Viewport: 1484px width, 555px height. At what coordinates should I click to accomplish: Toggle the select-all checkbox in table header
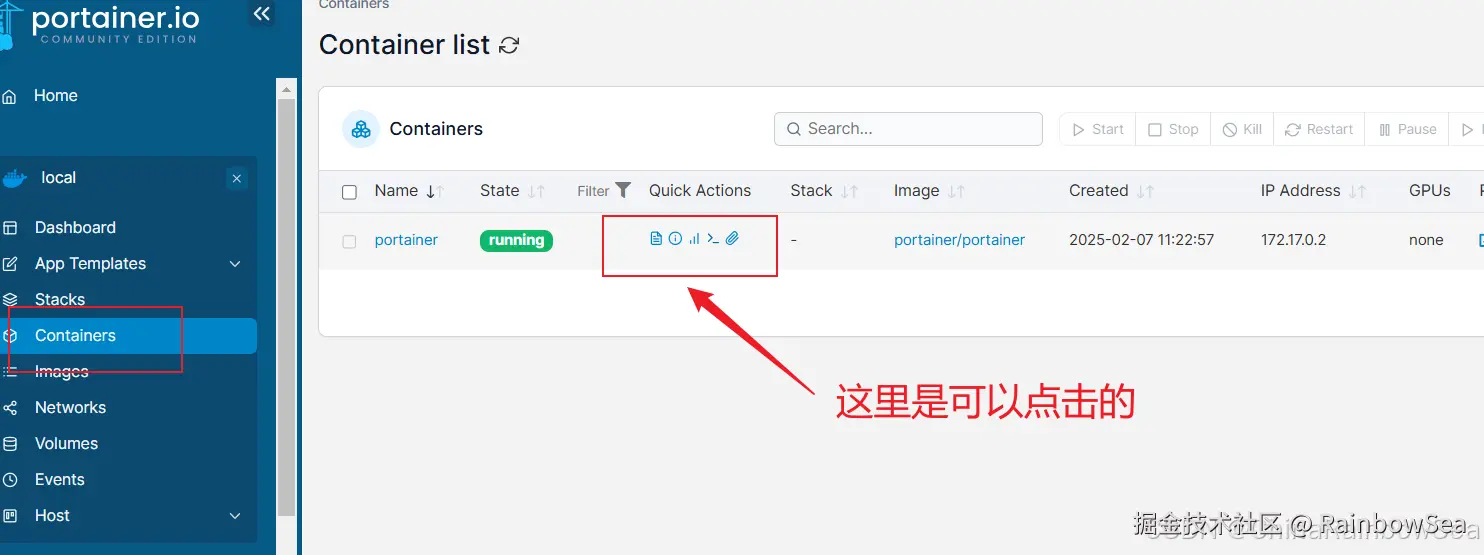(349, 192)
